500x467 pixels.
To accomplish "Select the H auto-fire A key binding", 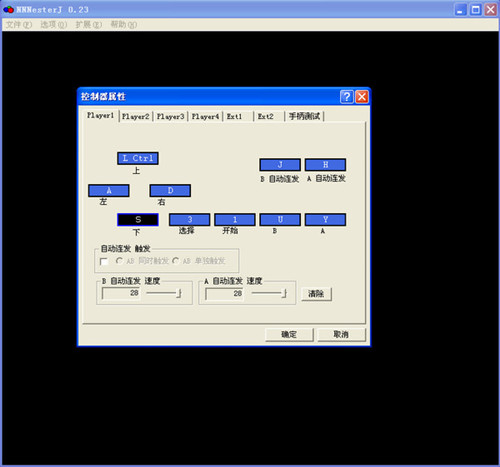I will coord(325,165).
